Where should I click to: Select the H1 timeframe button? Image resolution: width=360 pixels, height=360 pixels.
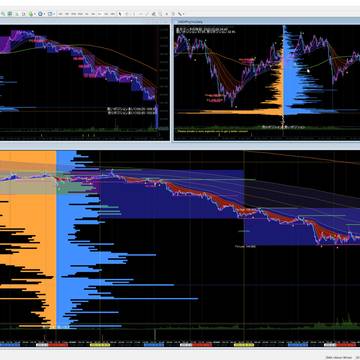[x=87, y=14]
